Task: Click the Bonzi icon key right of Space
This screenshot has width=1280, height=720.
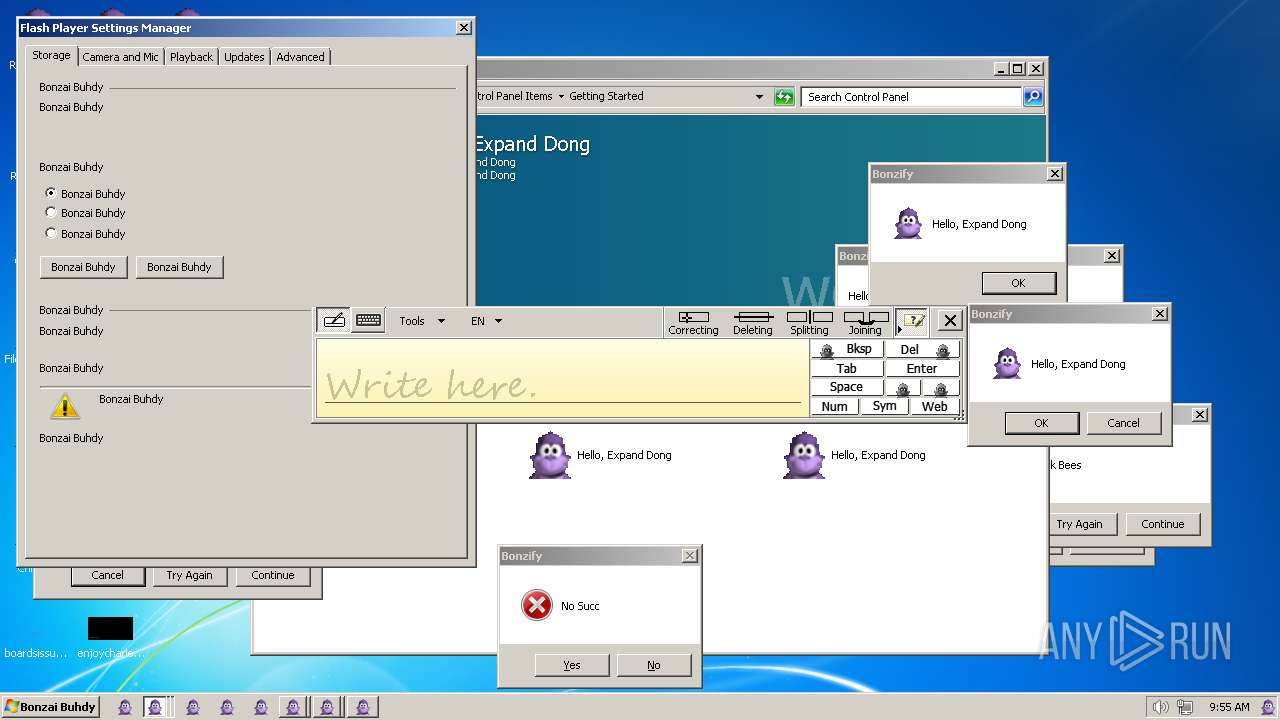Action: (x=904, y=388)
